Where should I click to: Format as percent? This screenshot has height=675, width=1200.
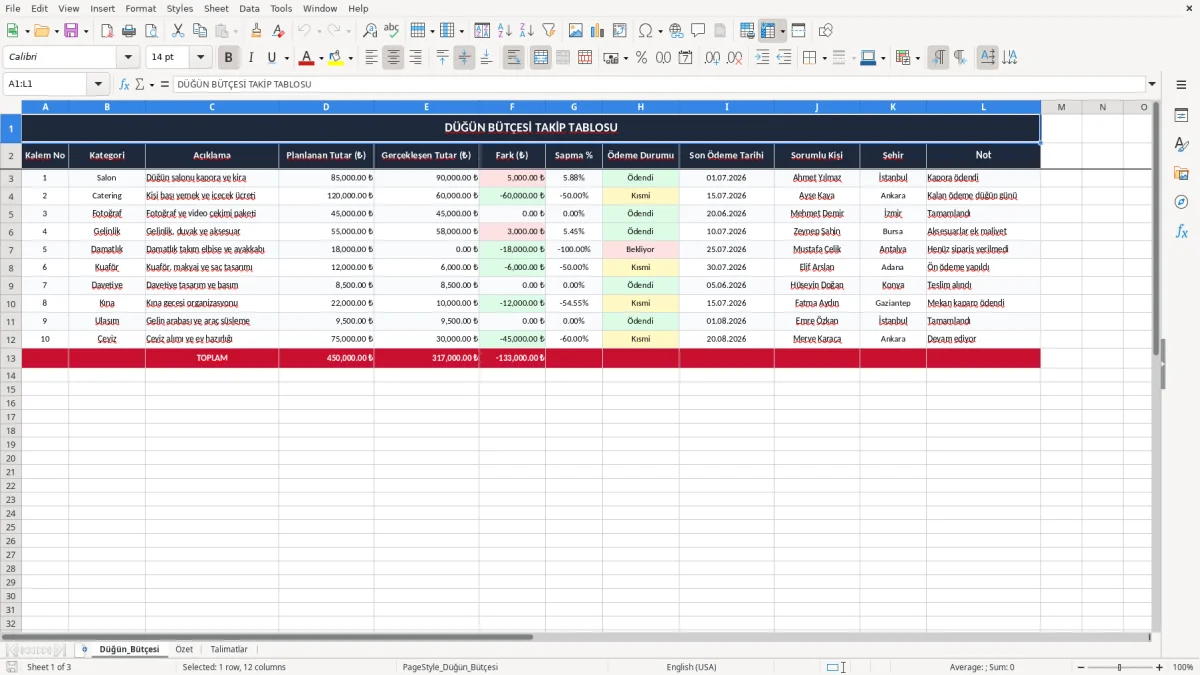pyautogui.click(x=641, y=58)
